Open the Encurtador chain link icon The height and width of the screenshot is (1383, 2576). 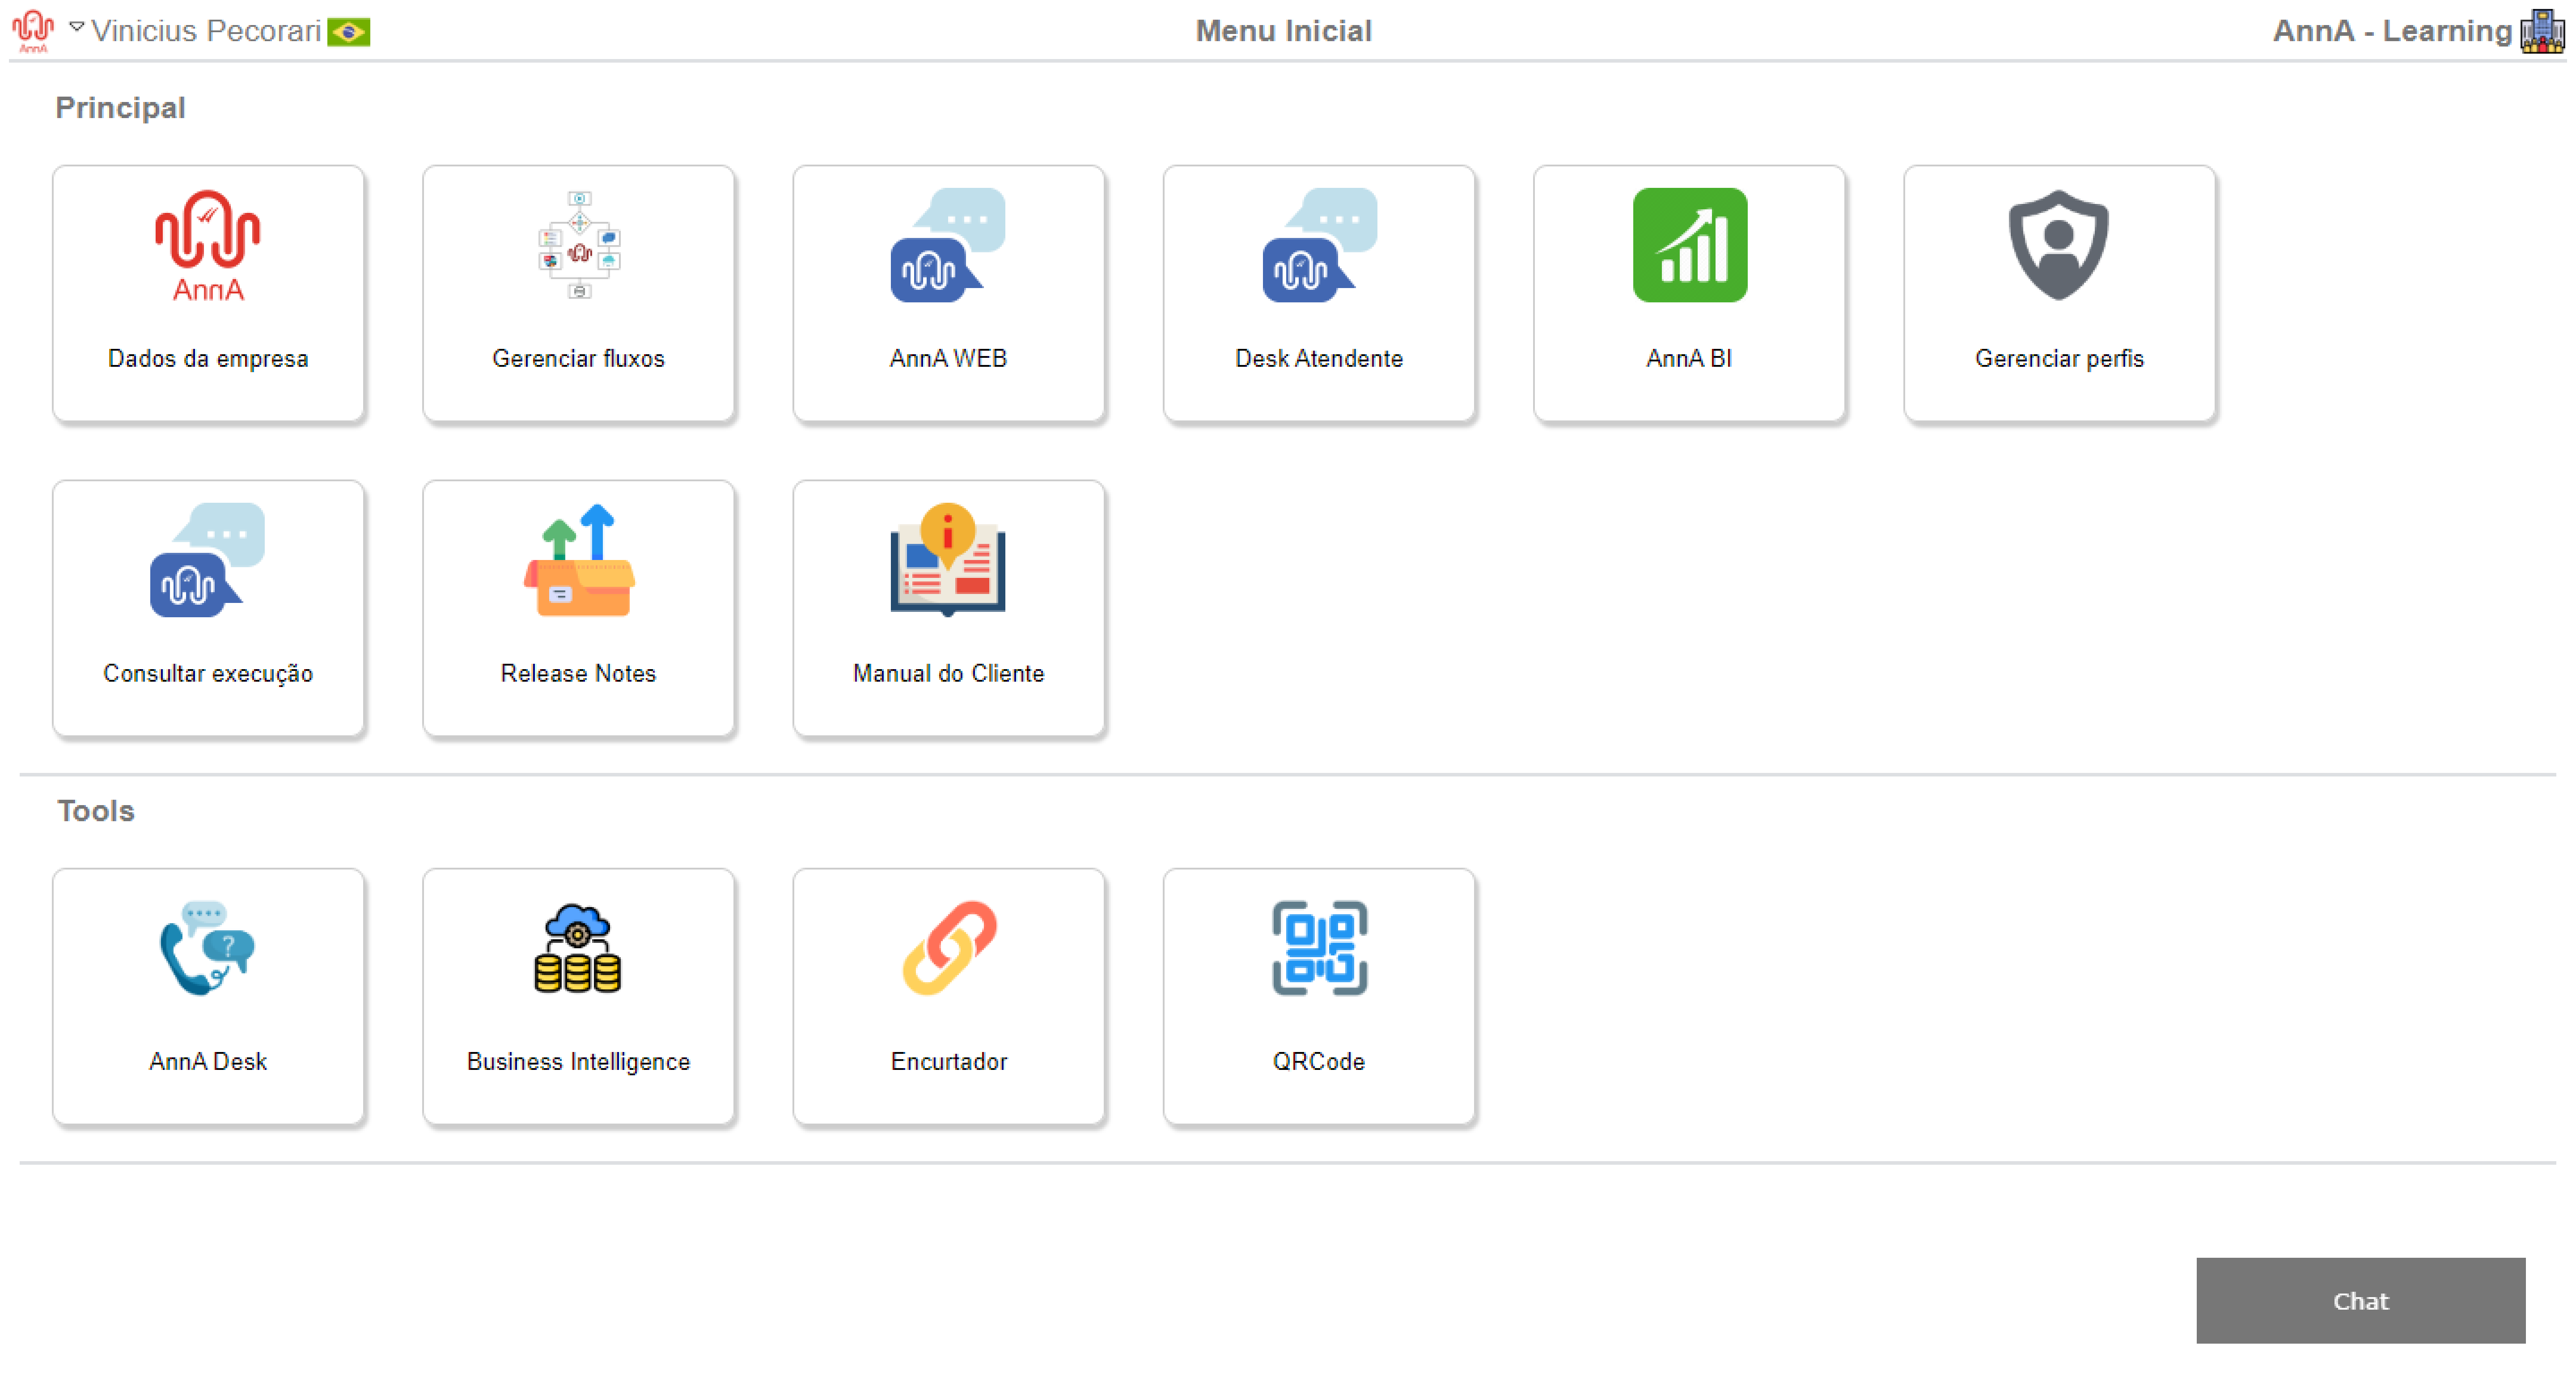[949, 948]
